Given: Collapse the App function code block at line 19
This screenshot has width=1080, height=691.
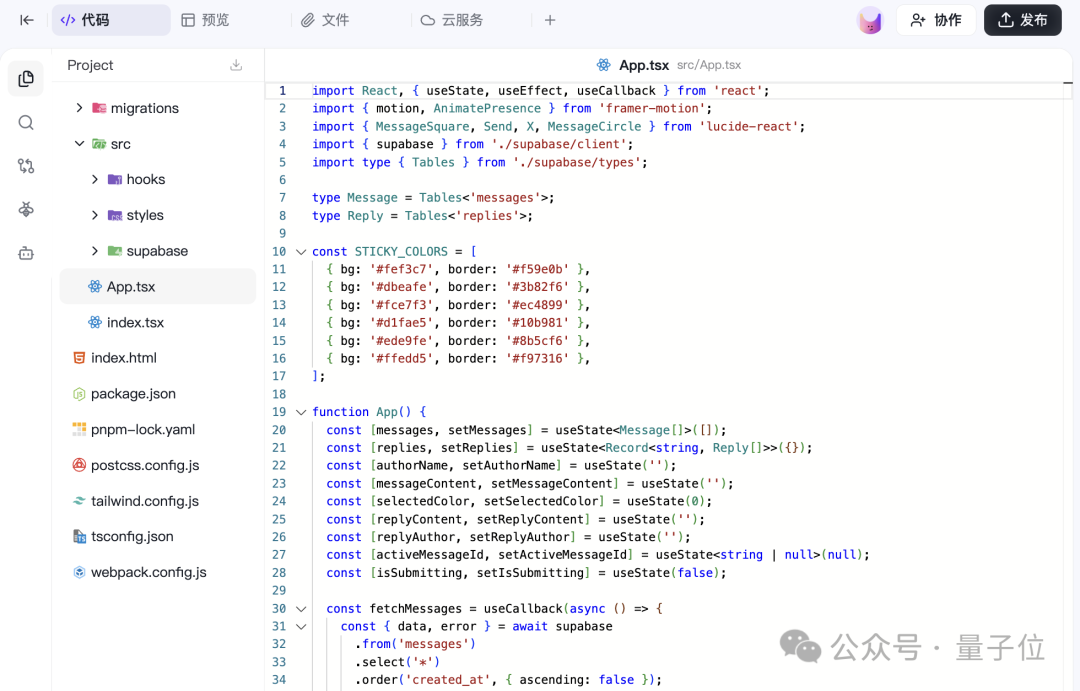Looking at the screenshot, I should (x=301, y=411).
